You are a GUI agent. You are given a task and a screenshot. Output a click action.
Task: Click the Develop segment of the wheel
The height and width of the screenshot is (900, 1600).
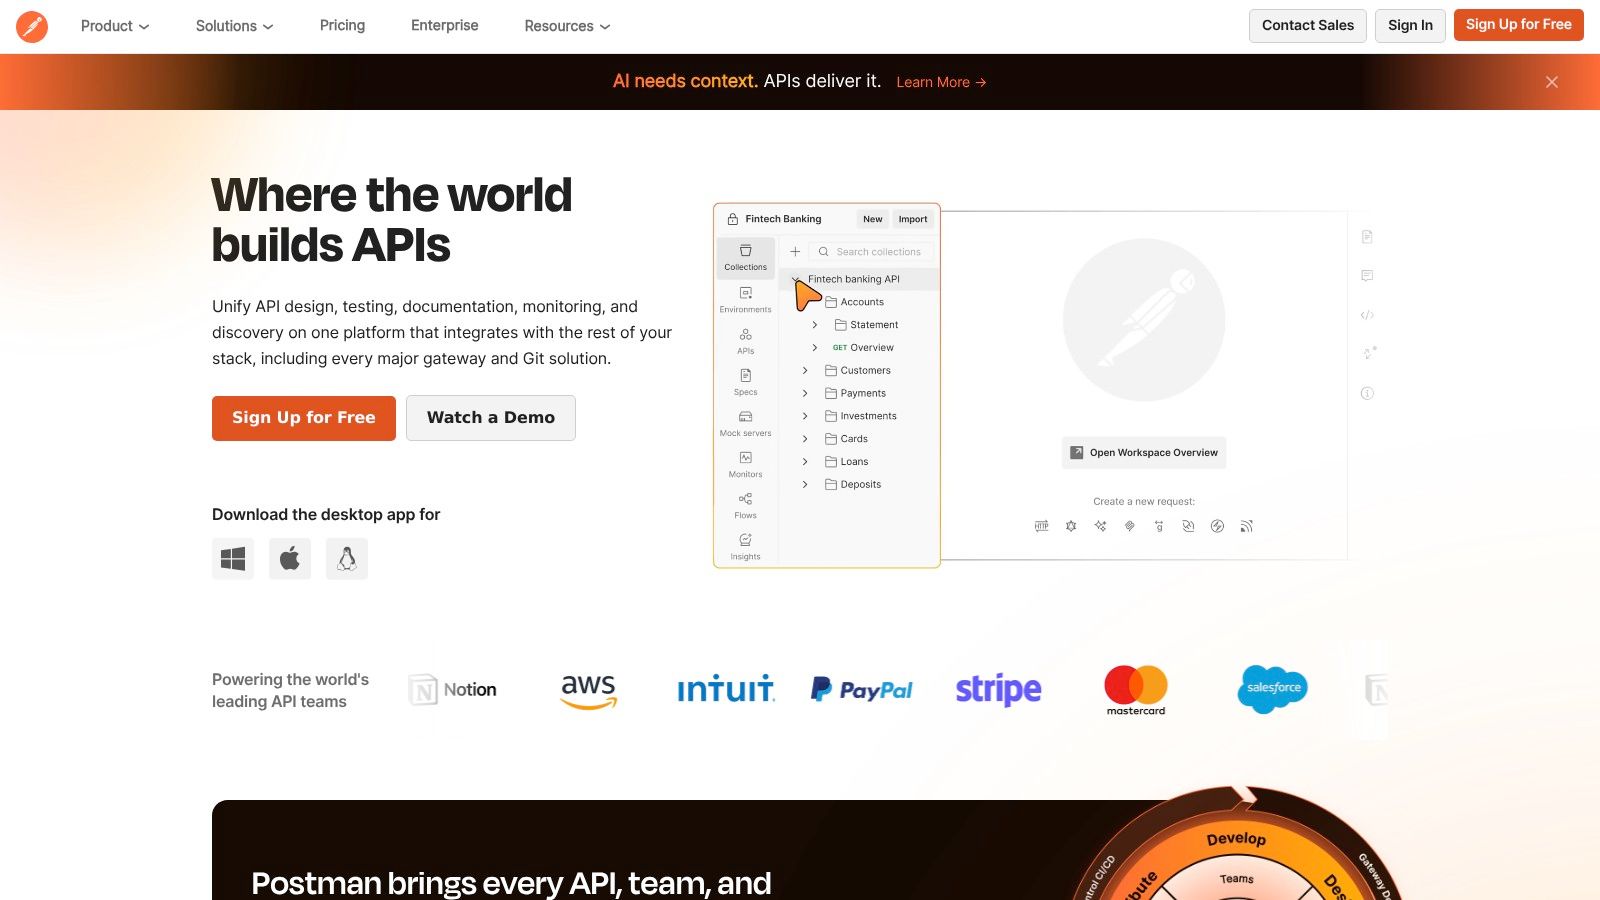(1236, 839)
